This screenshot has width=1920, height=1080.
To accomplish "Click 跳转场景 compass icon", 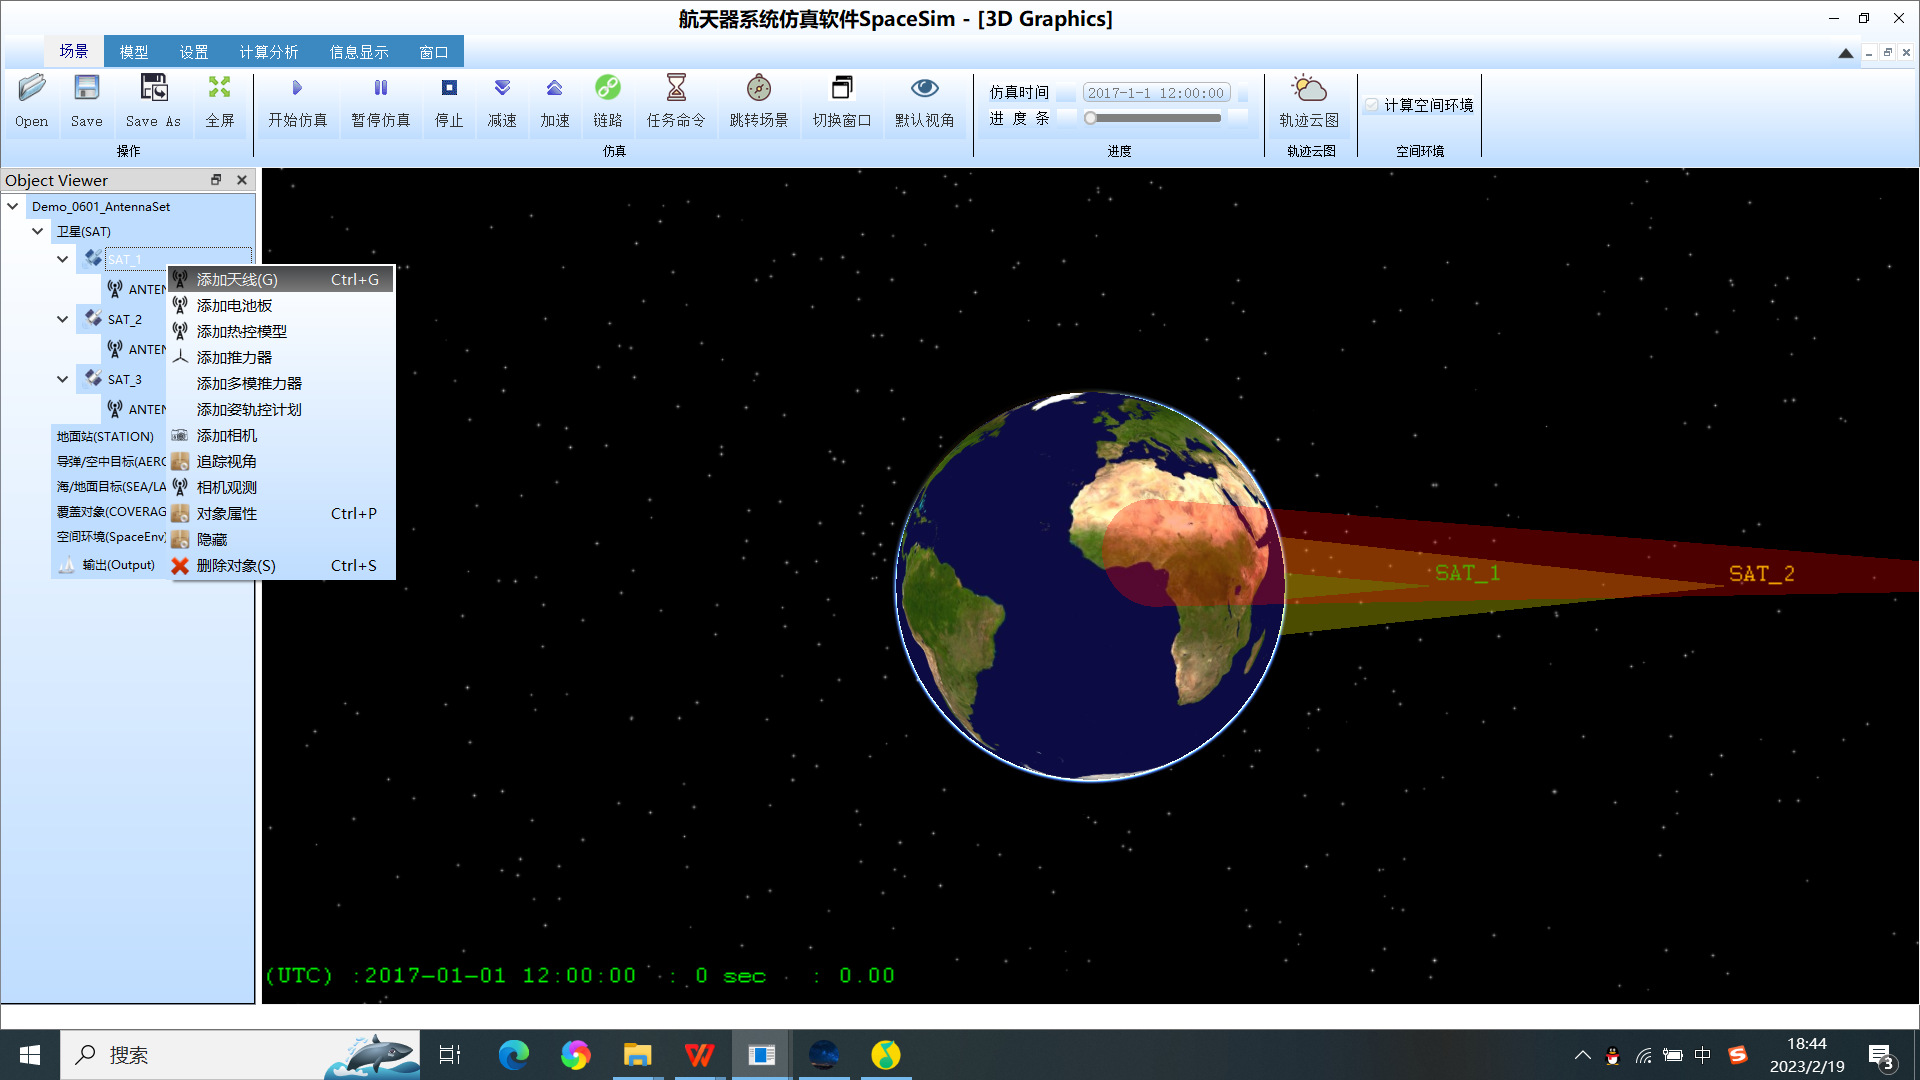I will (x=759, y=100).
